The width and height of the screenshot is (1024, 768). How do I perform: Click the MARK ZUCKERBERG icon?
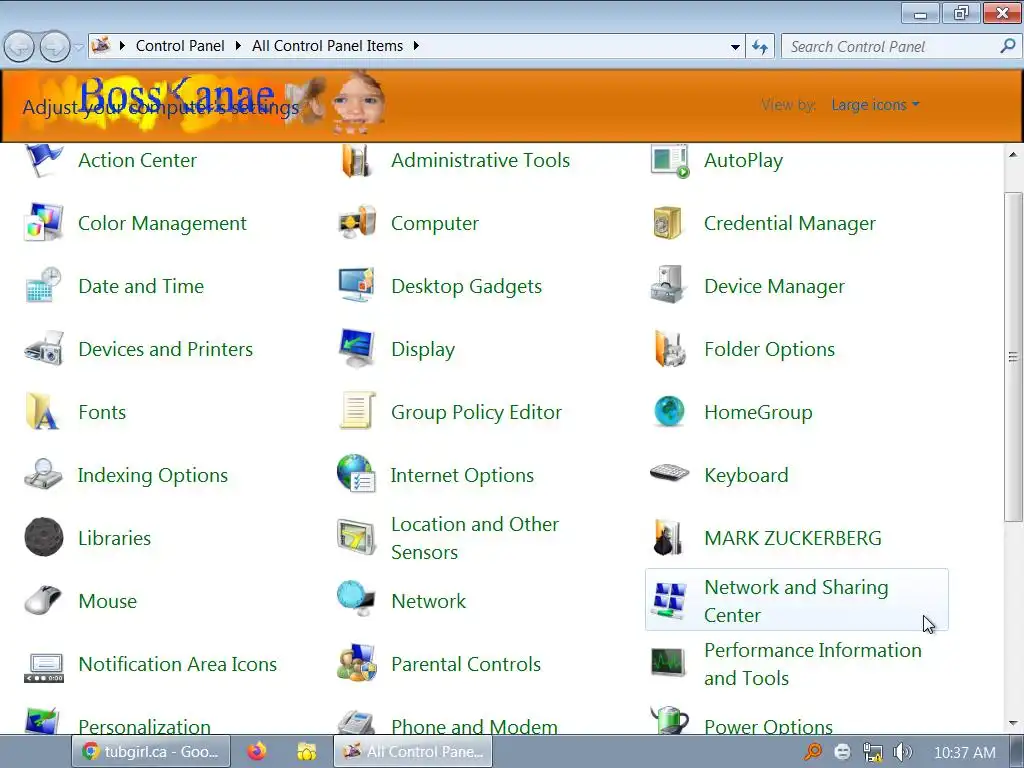pos(667,537)
